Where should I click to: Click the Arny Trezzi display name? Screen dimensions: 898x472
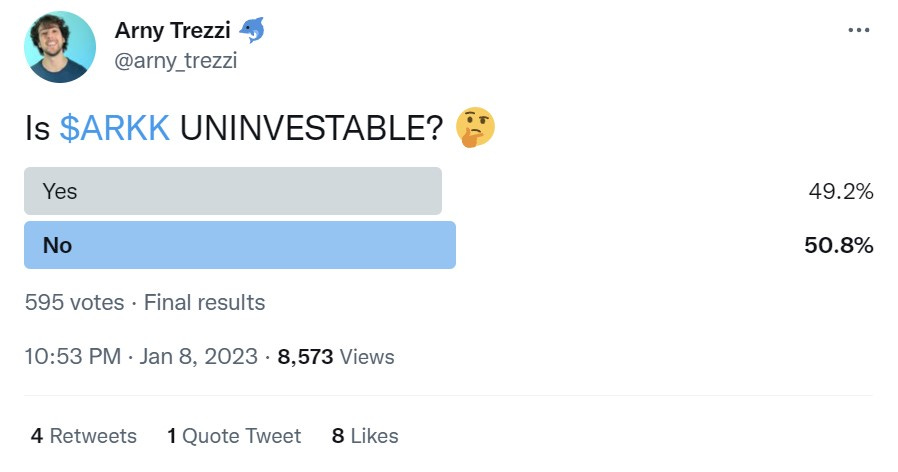point(172,30)
